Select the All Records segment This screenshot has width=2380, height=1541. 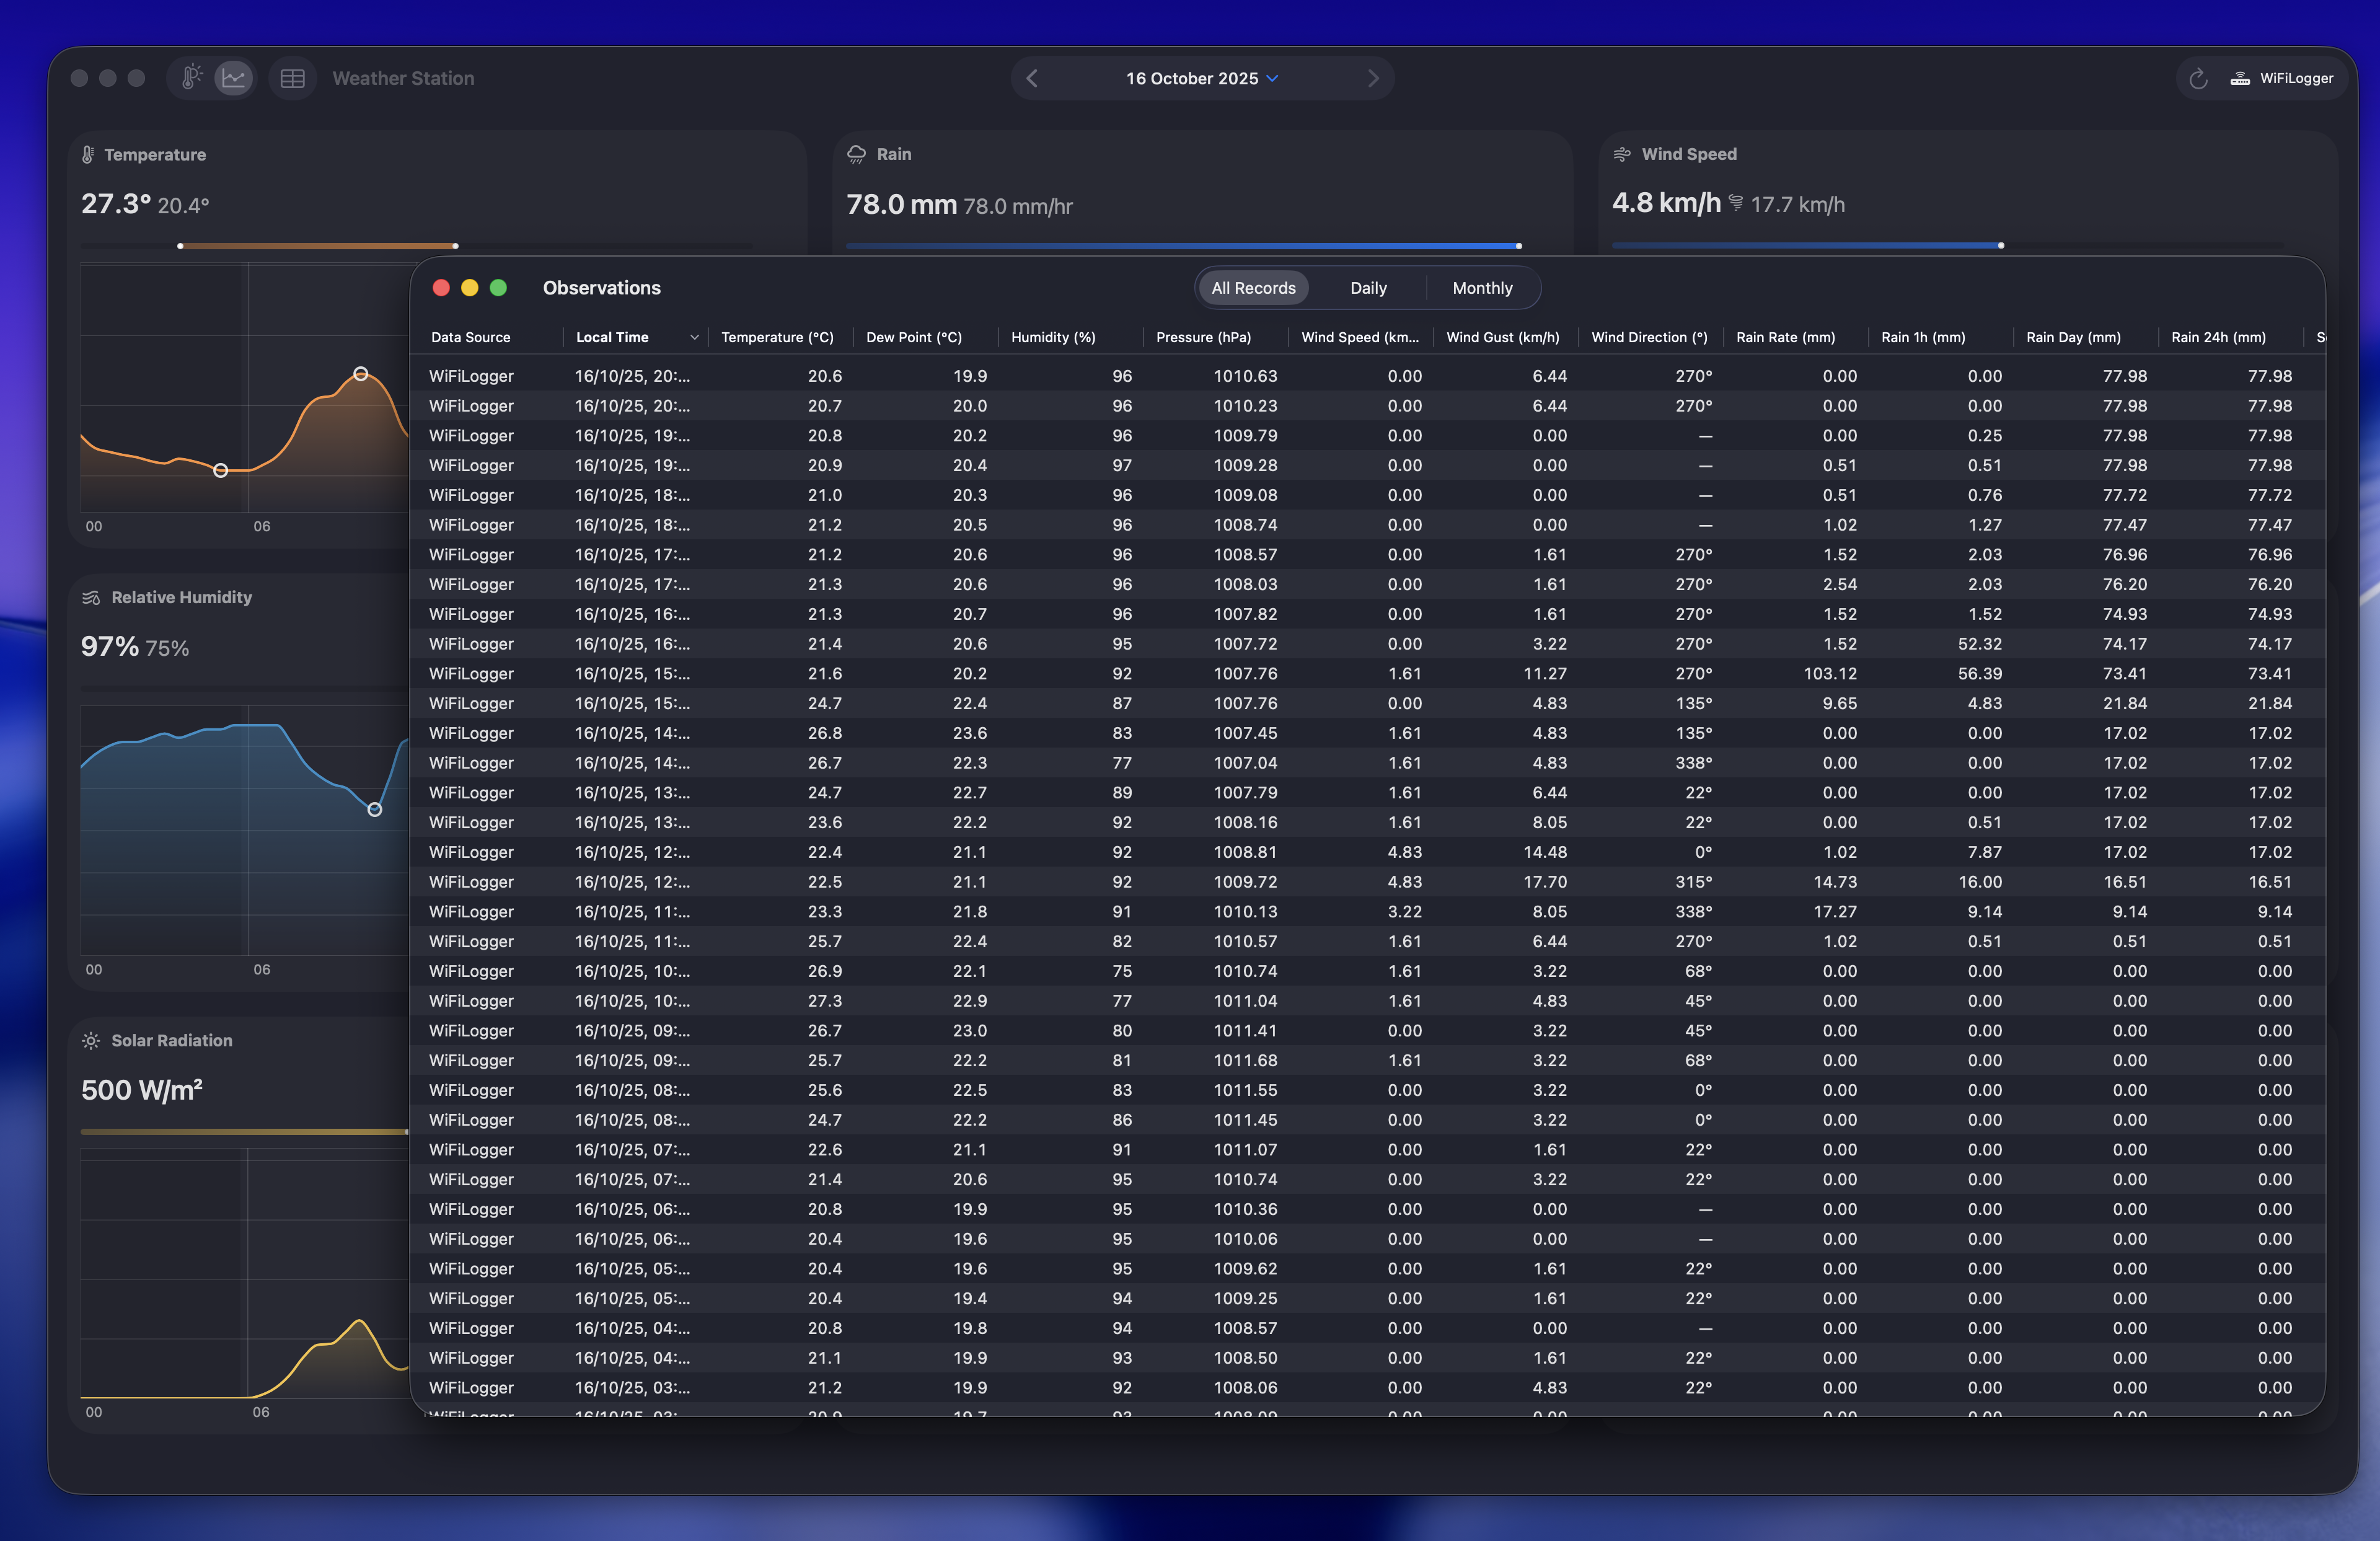[1253, 288]
